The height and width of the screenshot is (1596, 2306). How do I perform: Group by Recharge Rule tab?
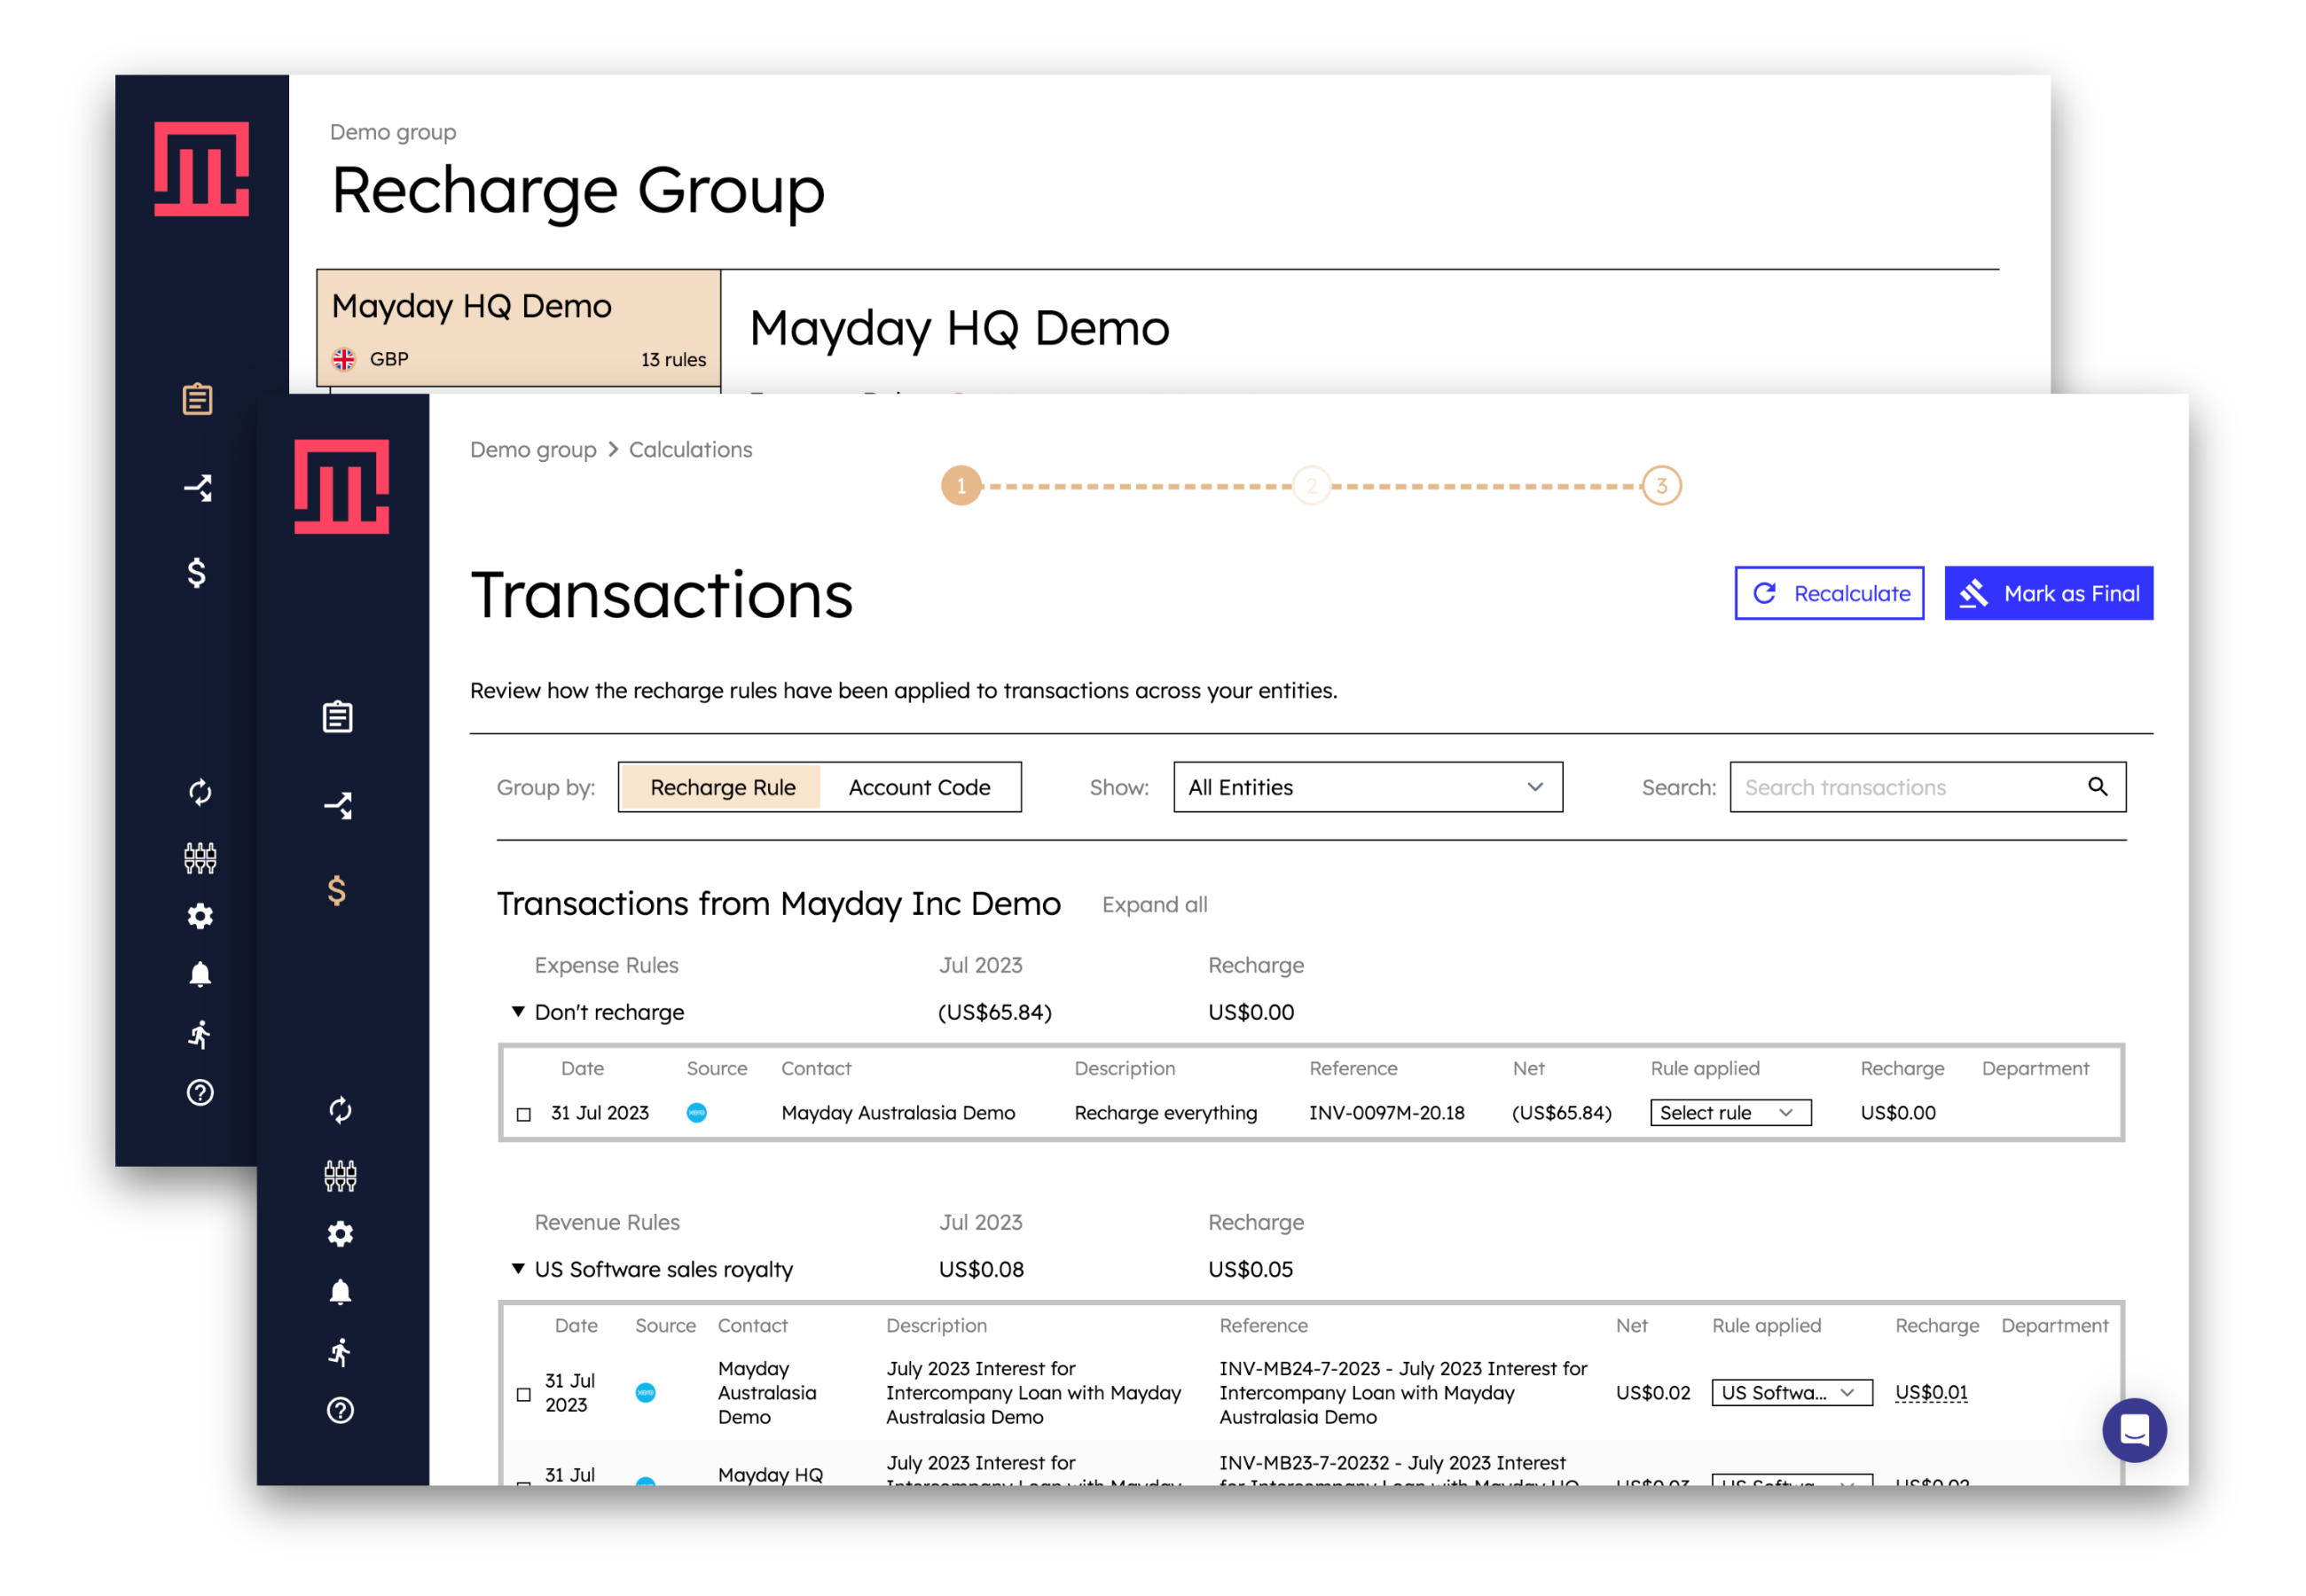722,788
